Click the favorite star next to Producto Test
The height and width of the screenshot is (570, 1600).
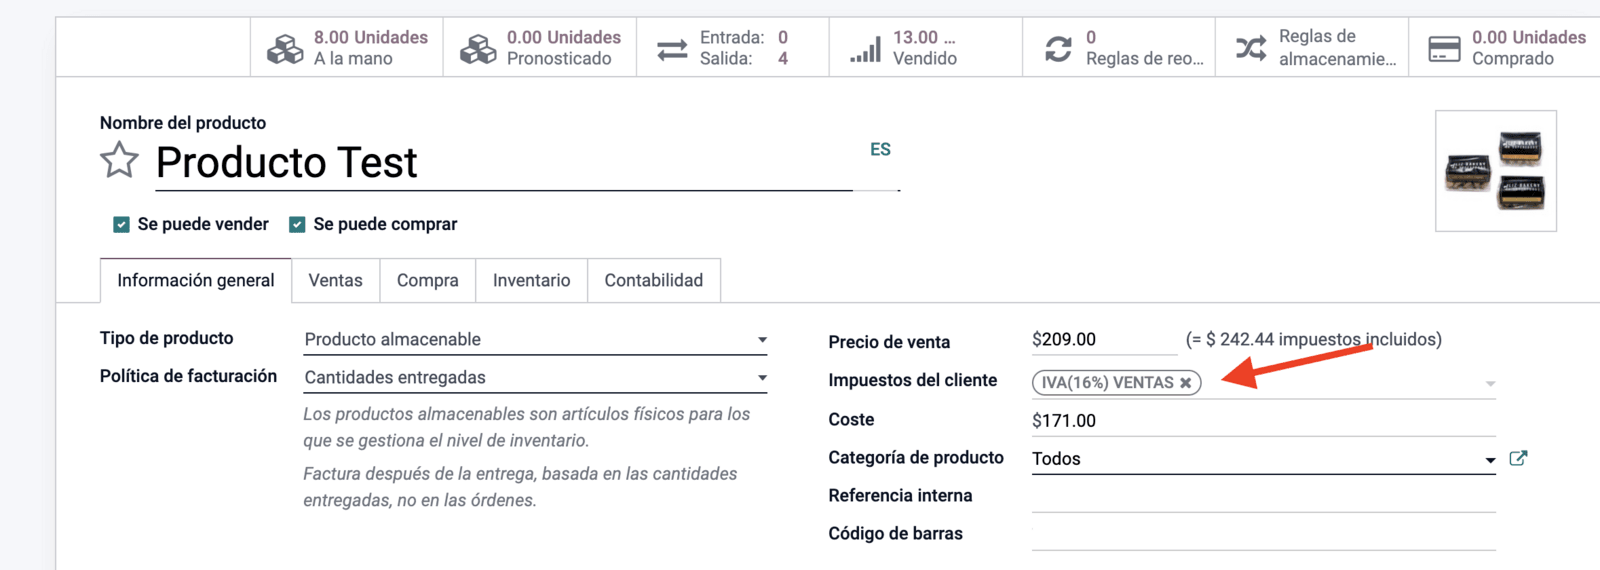[x=119, y=160]
